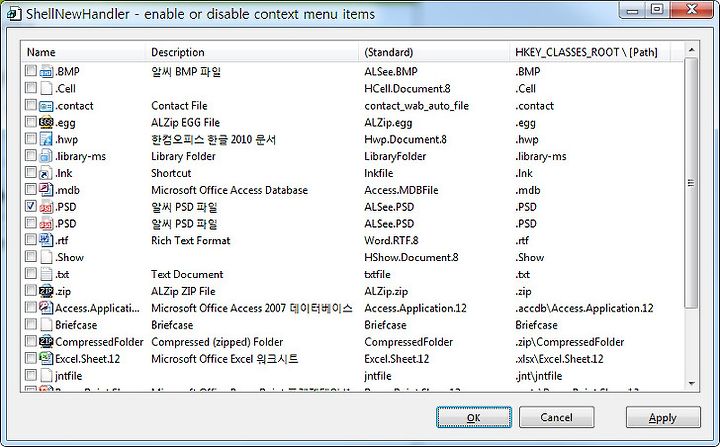Image resolution: width=720 pixels, height=447 pixels.
Task: Click the .Cell blank document icon
Action: pos(46,88)
